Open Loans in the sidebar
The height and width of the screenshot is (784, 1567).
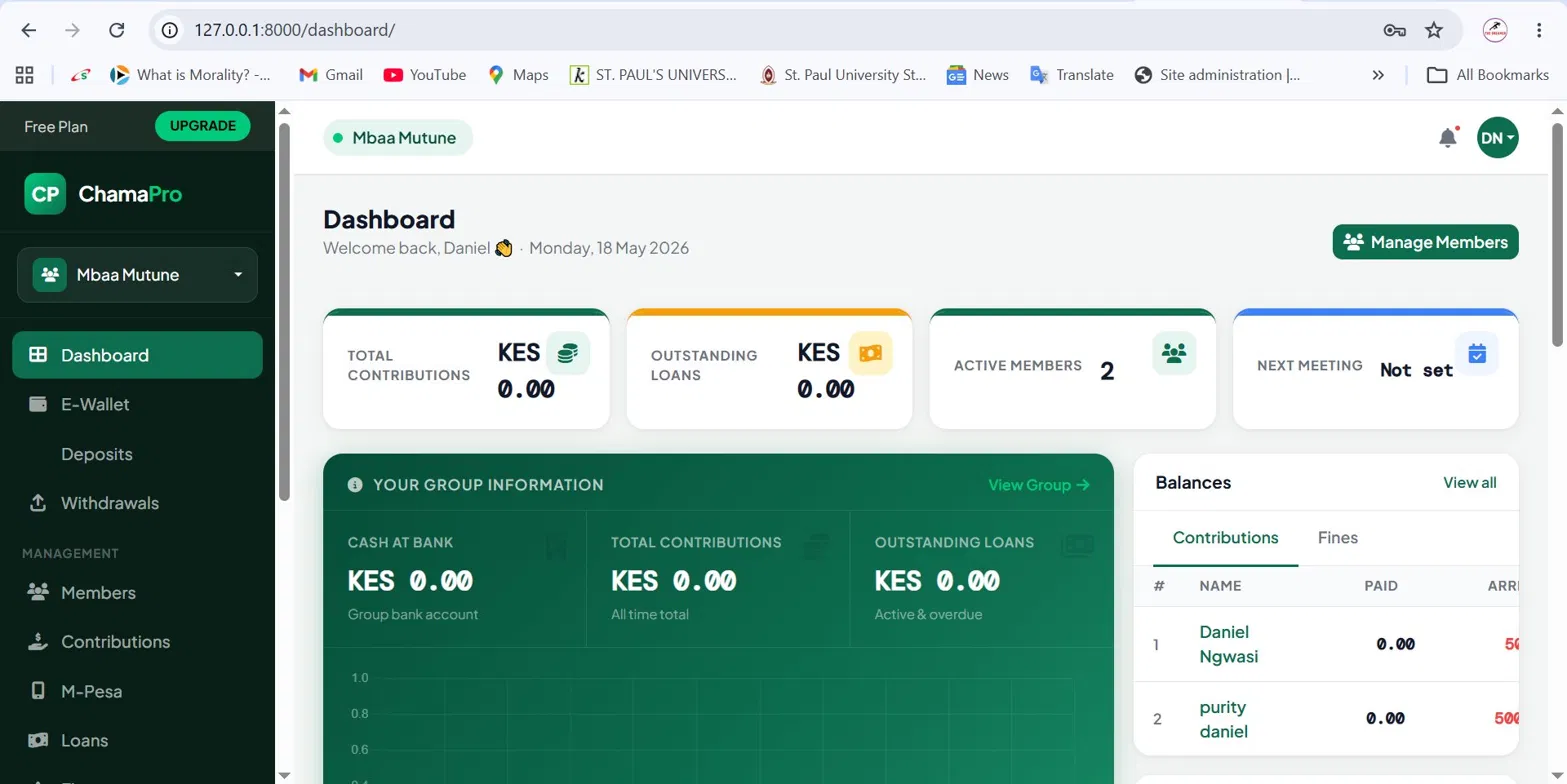[137, 741]
